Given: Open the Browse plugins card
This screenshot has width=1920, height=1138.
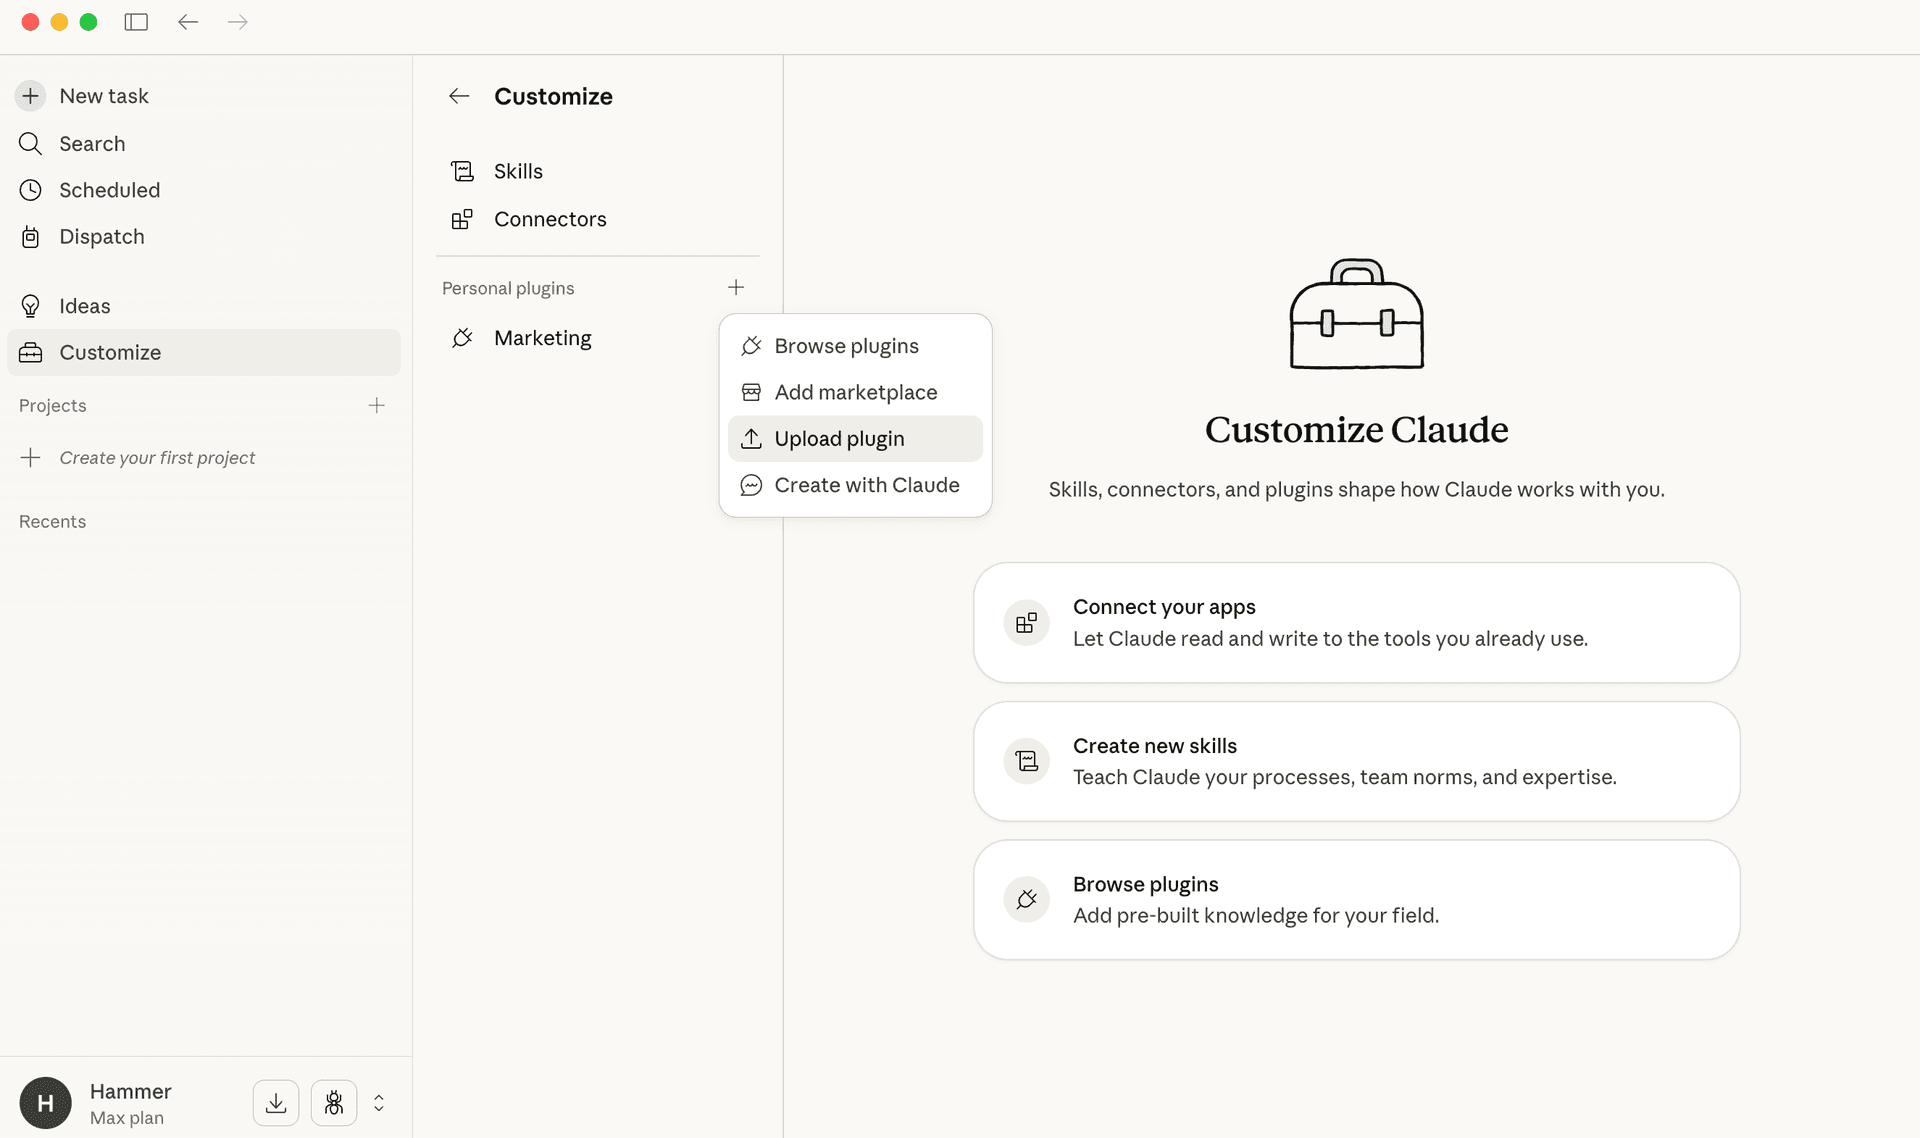Looking at the screenshot, I should pos(1356,900).
